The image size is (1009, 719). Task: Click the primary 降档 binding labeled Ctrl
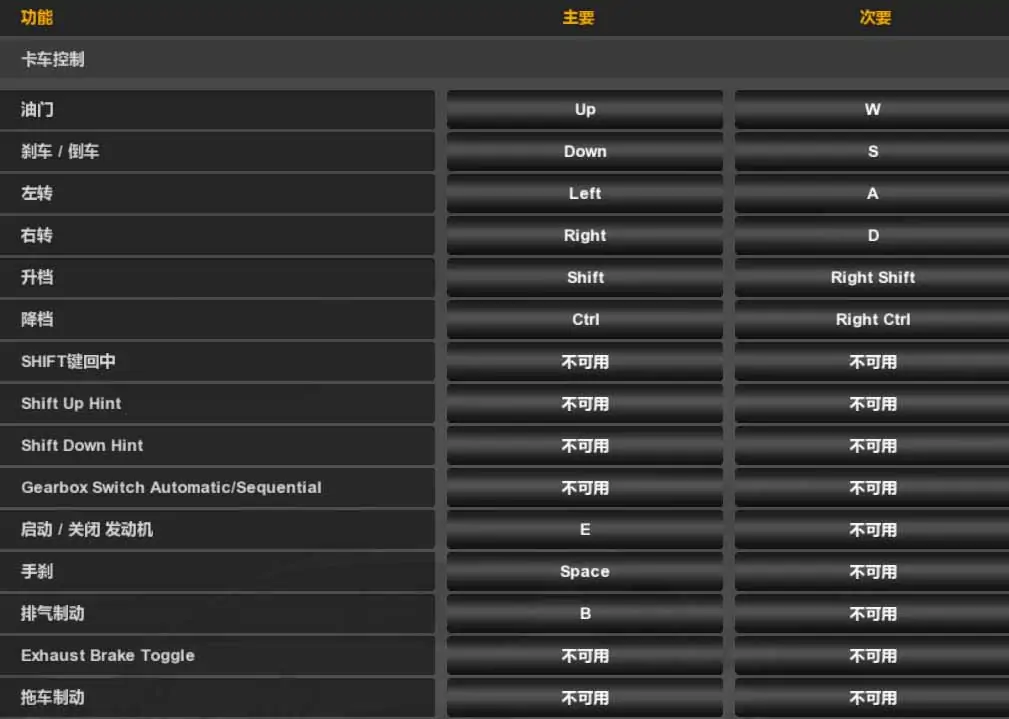coord(585,320)
